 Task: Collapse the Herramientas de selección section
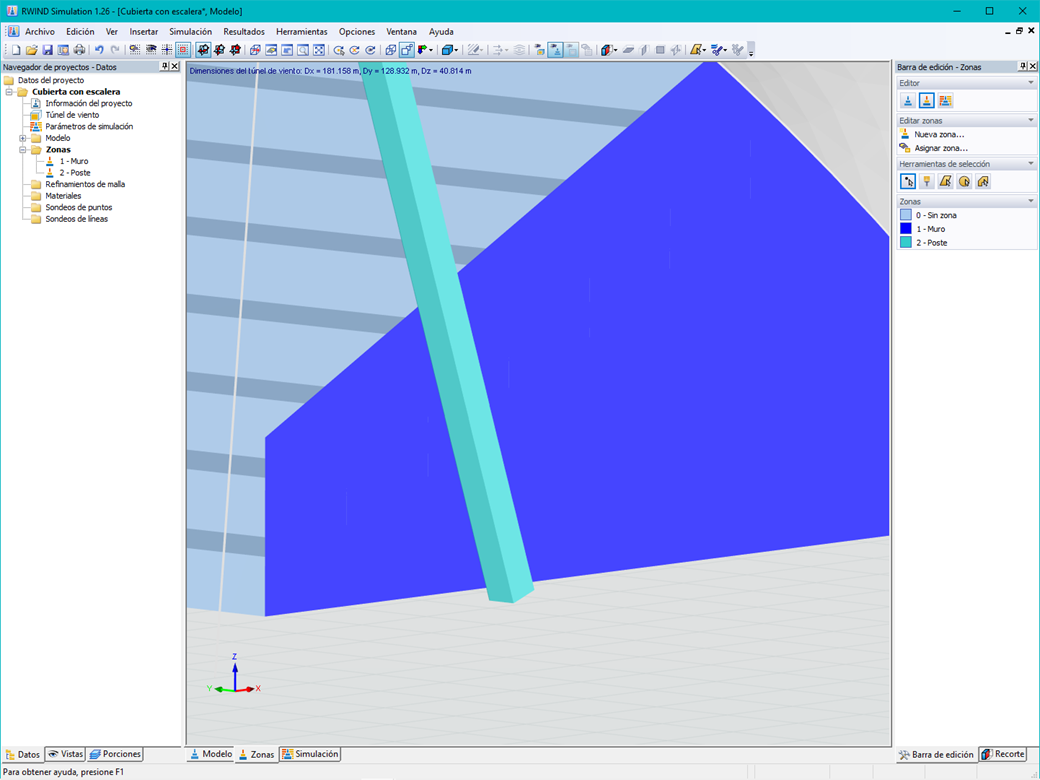pos(1030,163)
